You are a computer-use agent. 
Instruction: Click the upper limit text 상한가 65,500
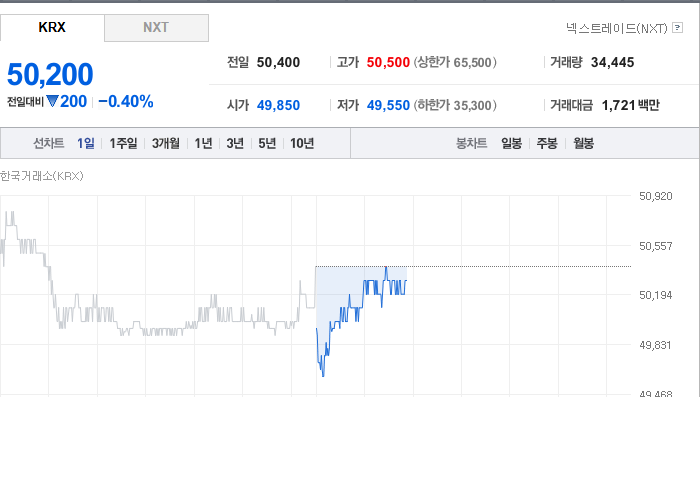(455, 62)
